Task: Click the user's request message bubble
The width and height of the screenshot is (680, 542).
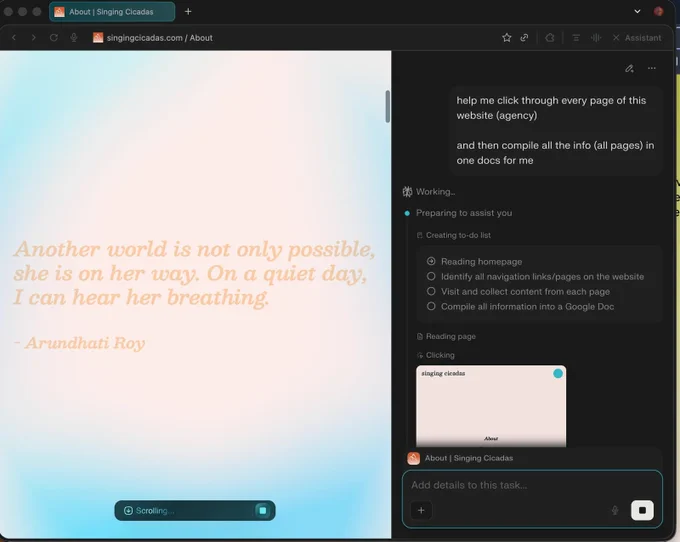Action: tap(555, 130)
